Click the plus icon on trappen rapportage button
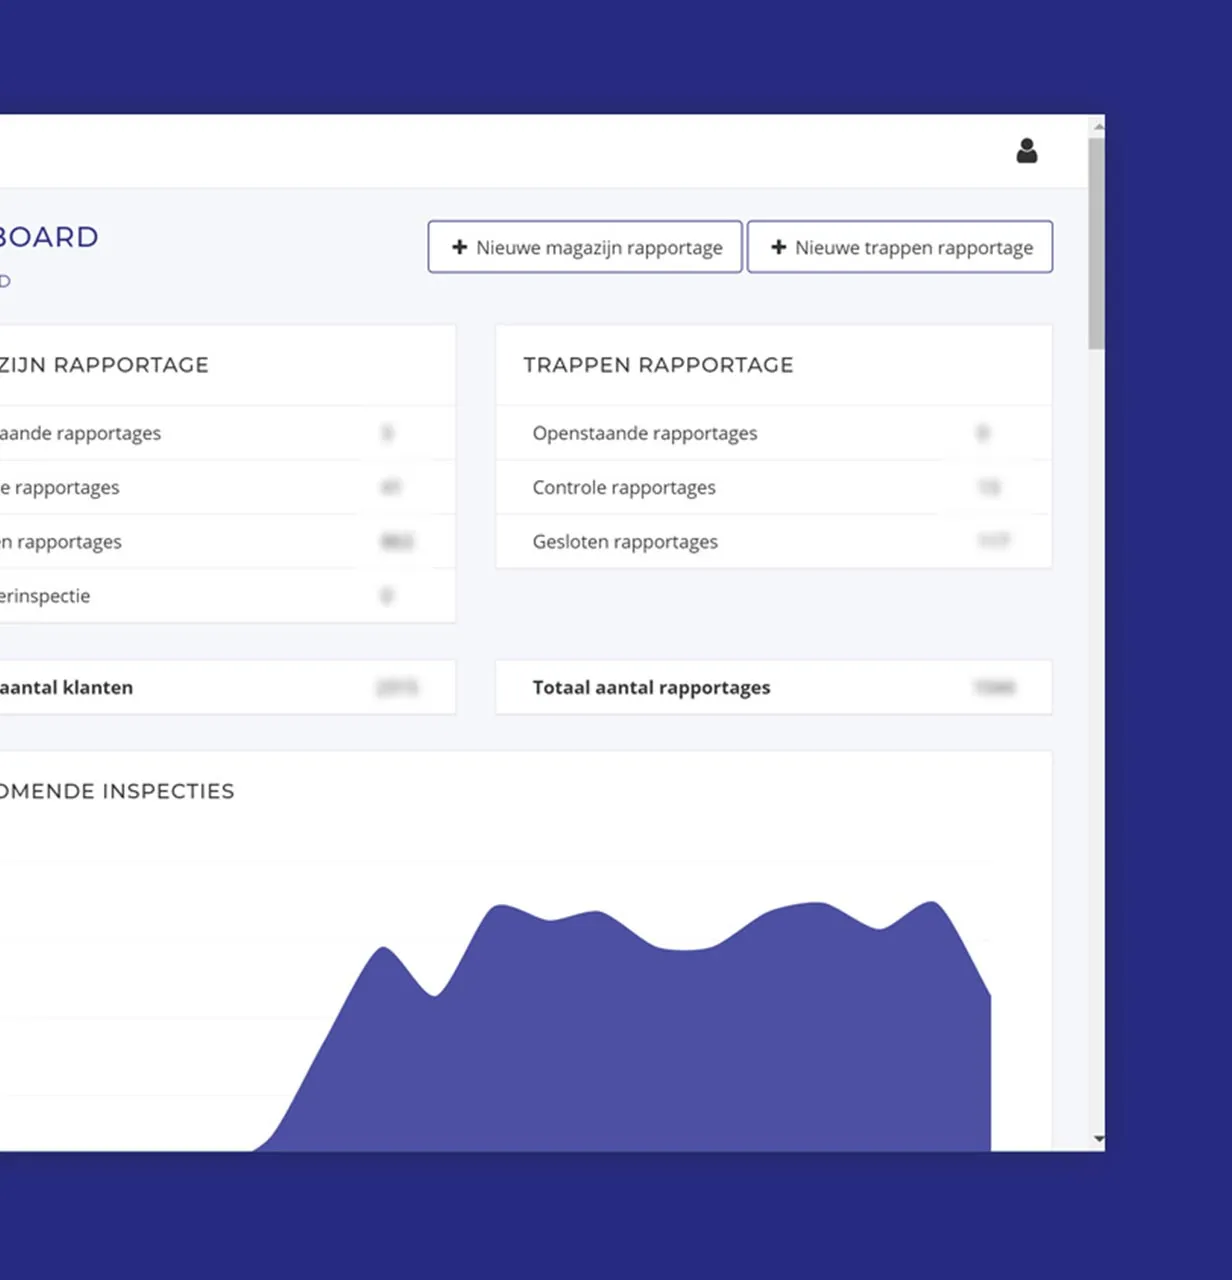This screenshot has width=1232, height=1280. pos(779,247)
